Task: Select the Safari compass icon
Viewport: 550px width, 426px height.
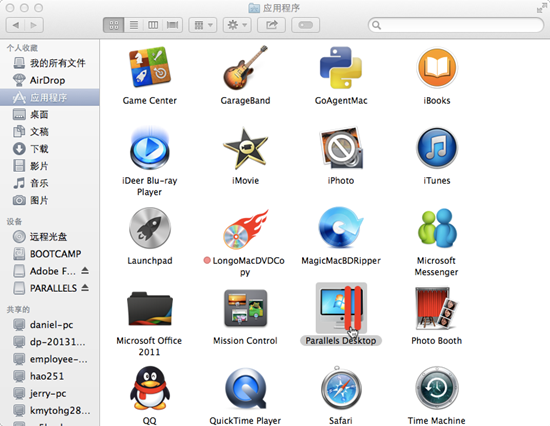Action: pos(341,388)
